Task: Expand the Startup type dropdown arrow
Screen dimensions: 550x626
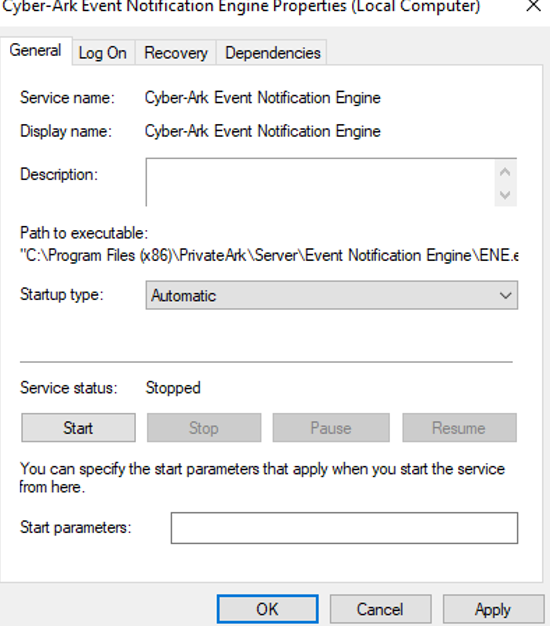Action: (x=505, y=295)
